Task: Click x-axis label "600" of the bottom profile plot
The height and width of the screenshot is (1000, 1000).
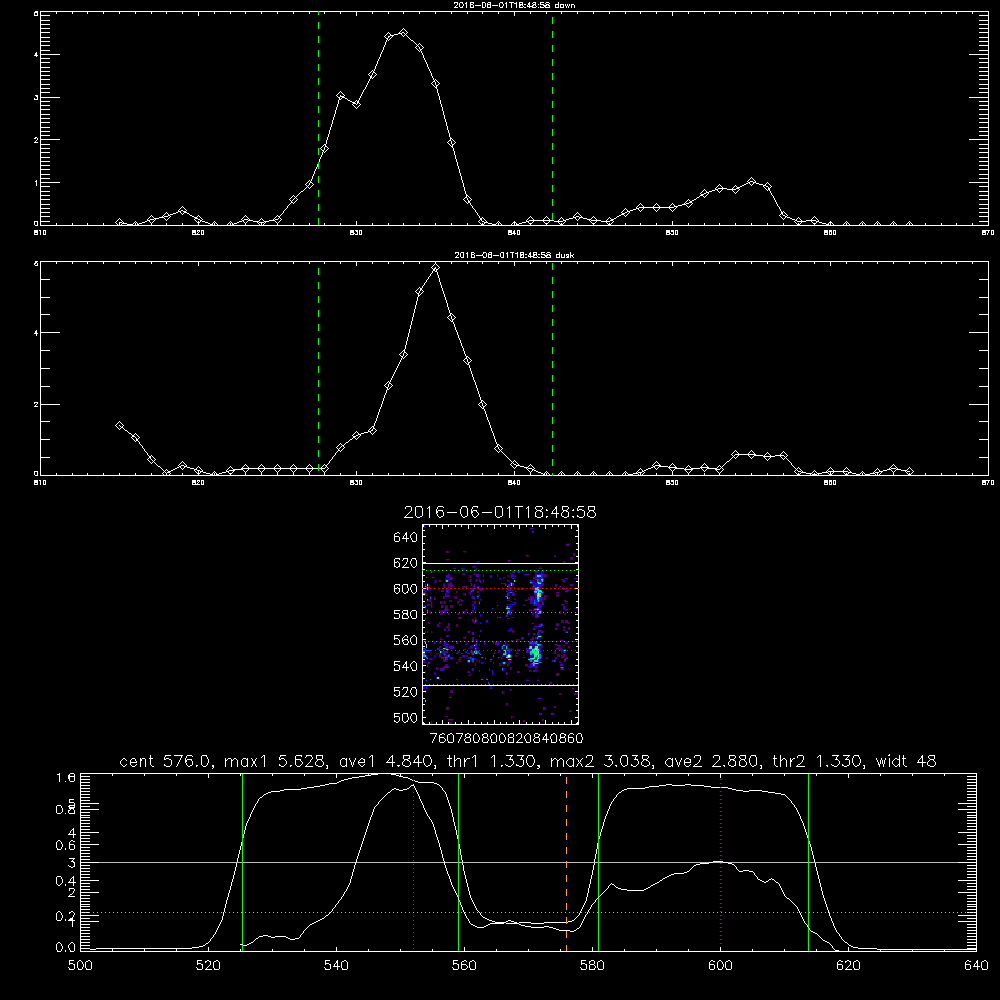Action: click(720, 966)
